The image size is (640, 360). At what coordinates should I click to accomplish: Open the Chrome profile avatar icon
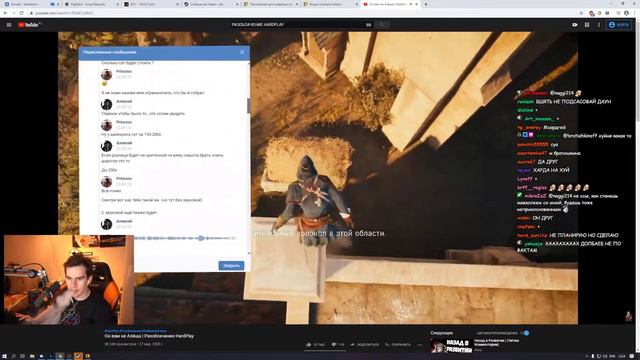tap(626, 13)
